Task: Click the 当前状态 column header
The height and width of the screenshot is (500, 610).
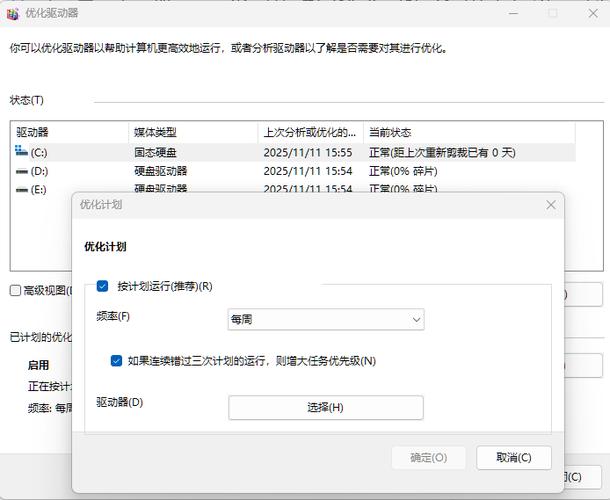Action: tap(469, 132)
